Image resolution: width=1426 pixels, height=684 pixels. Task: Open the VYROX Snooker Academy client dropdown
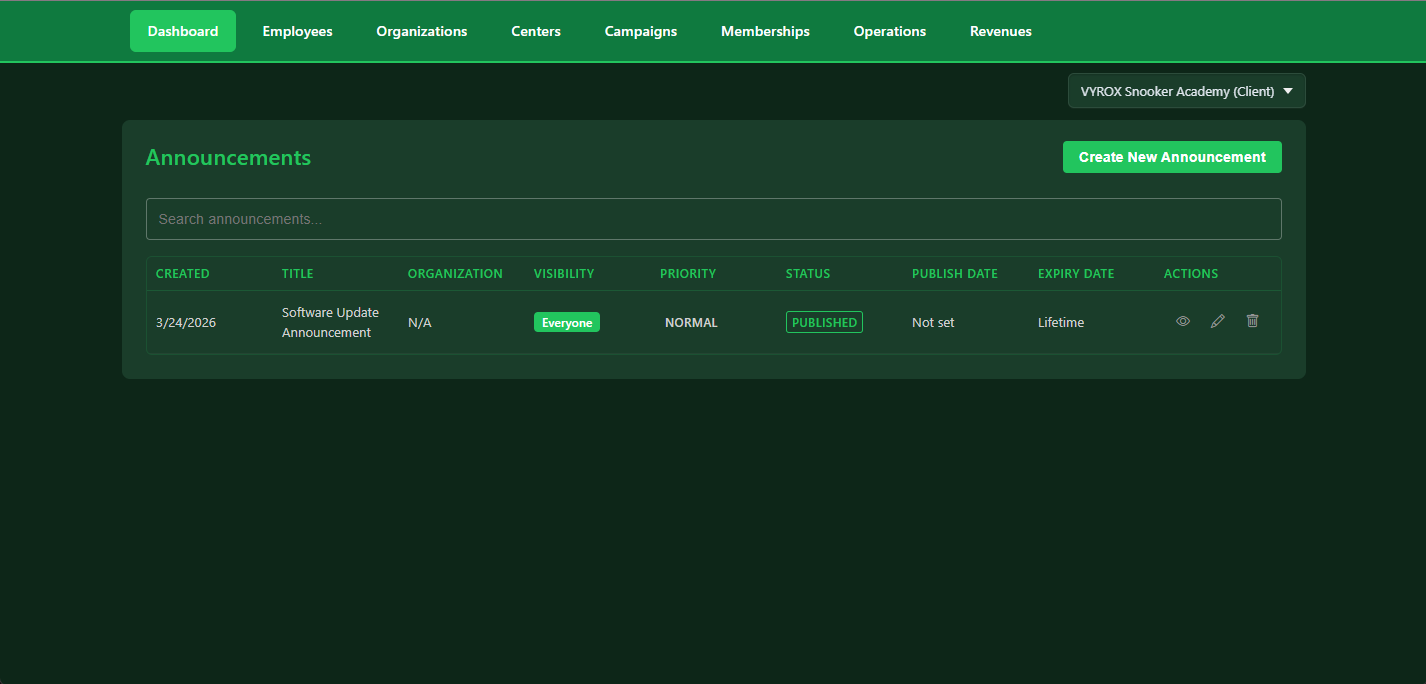[1186, 90]
